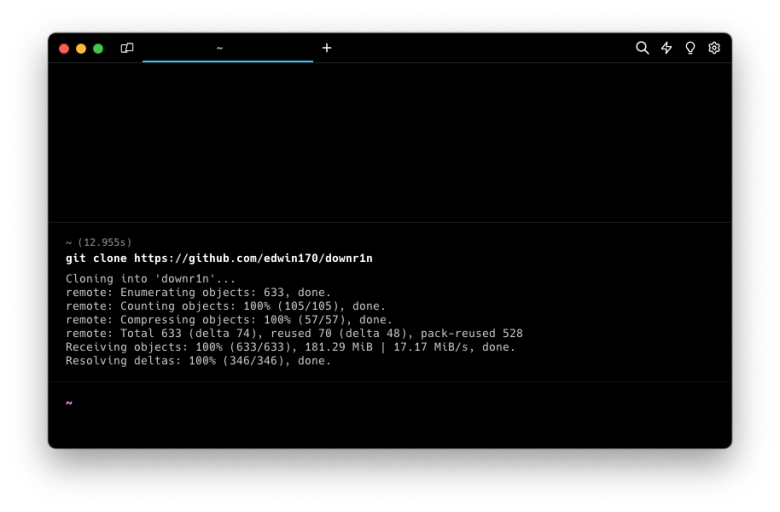Select the "~" terminal tab
780x512 pixels.
tap(227, 48)
